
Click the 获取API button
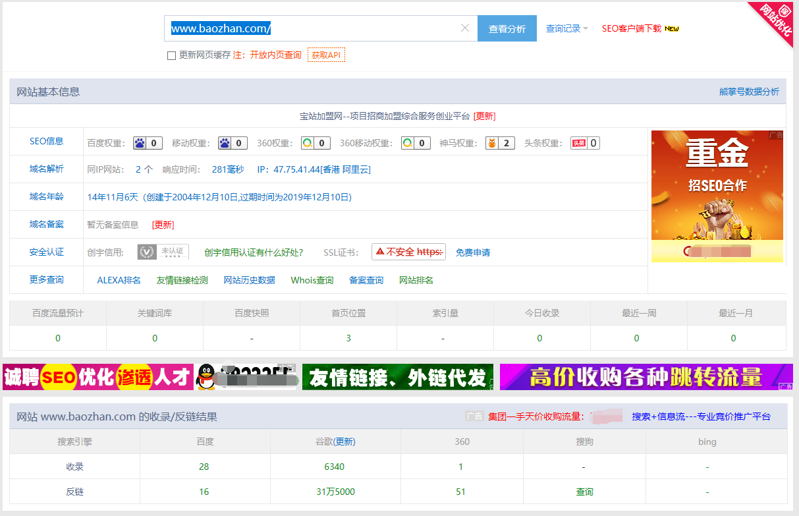tap(326, 55)
